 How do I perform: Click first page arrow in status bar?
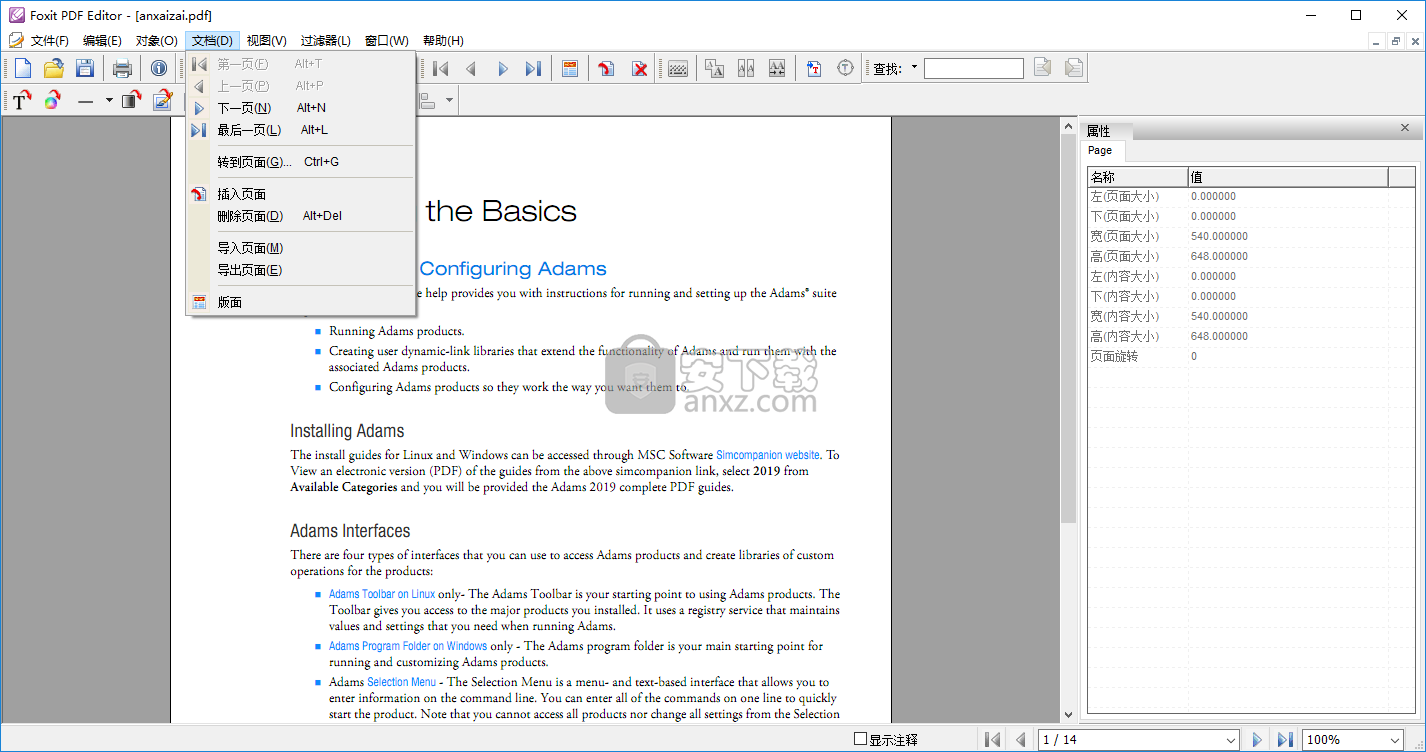click(992, 740)
